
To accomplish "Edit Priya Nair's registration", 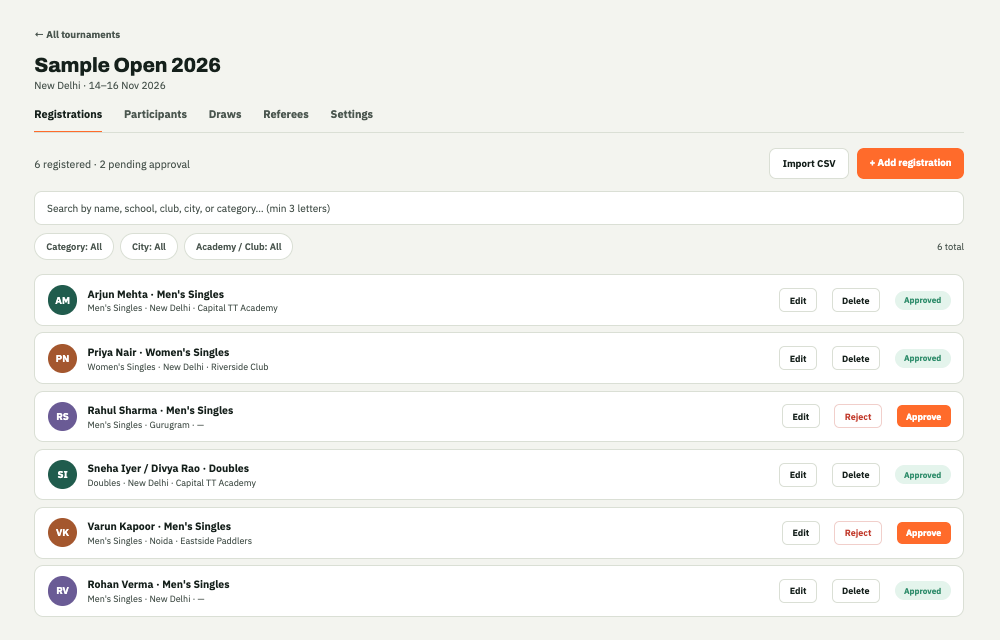I will pos(798,358).
